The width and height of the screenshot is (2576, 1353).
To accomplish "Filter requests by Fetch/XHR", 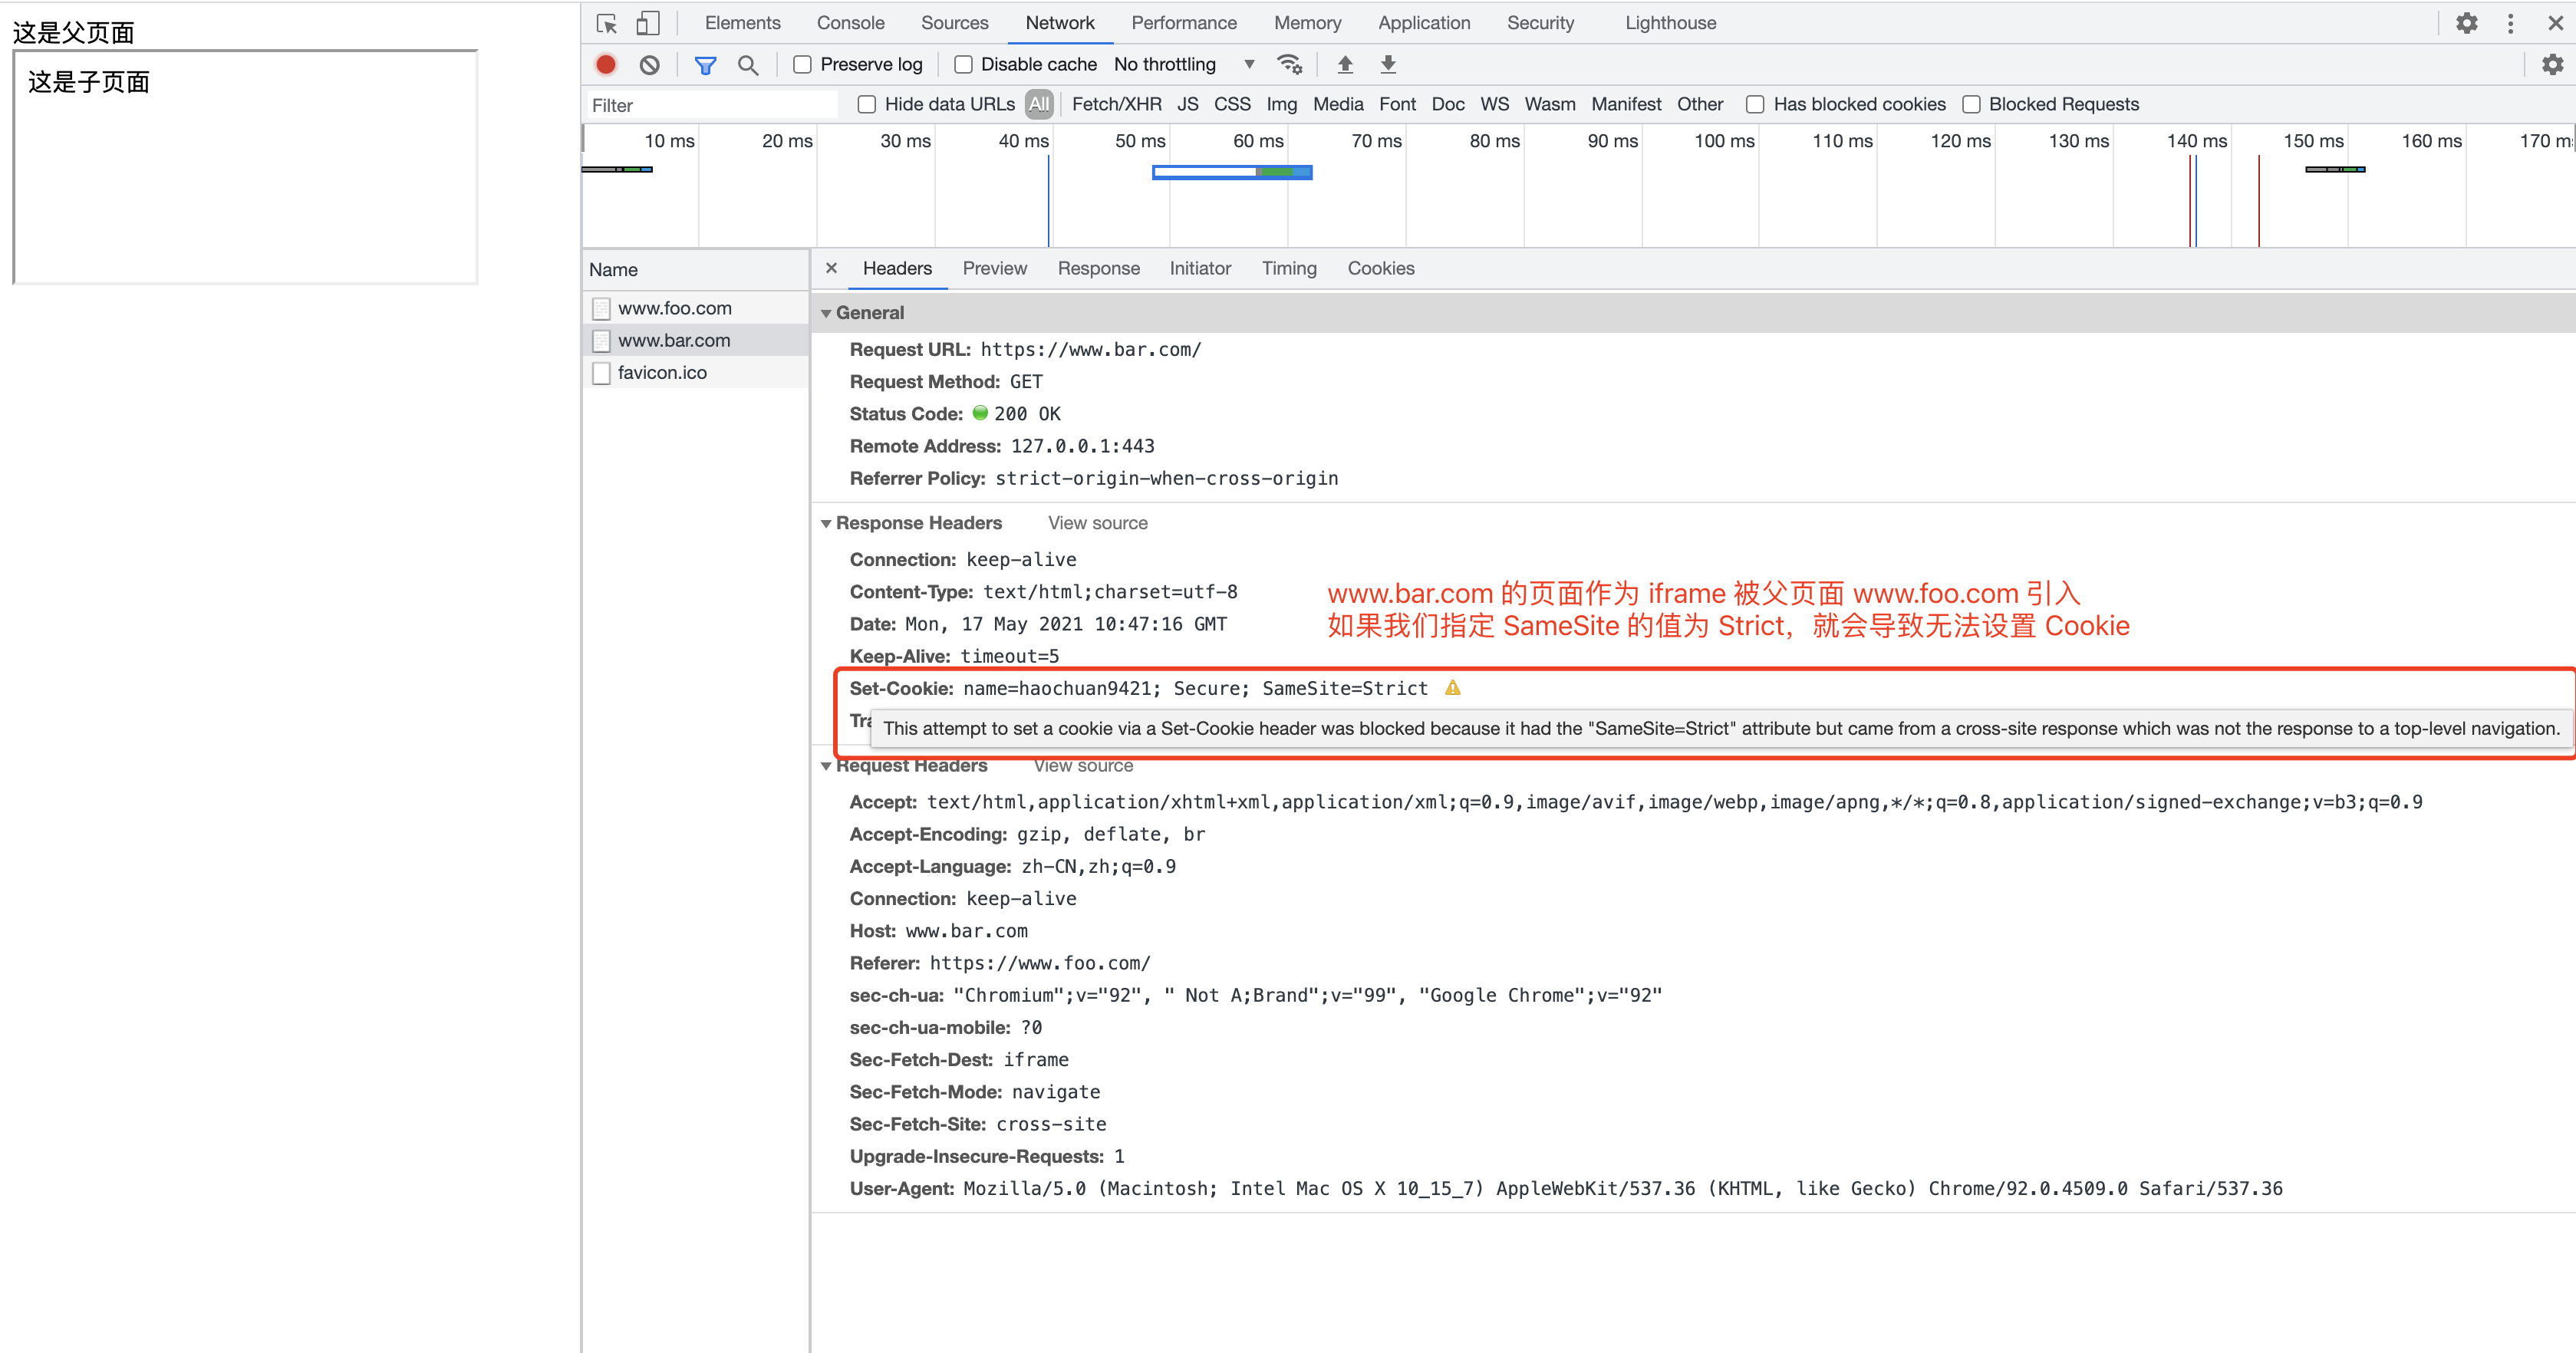I will click(1116, 104).
